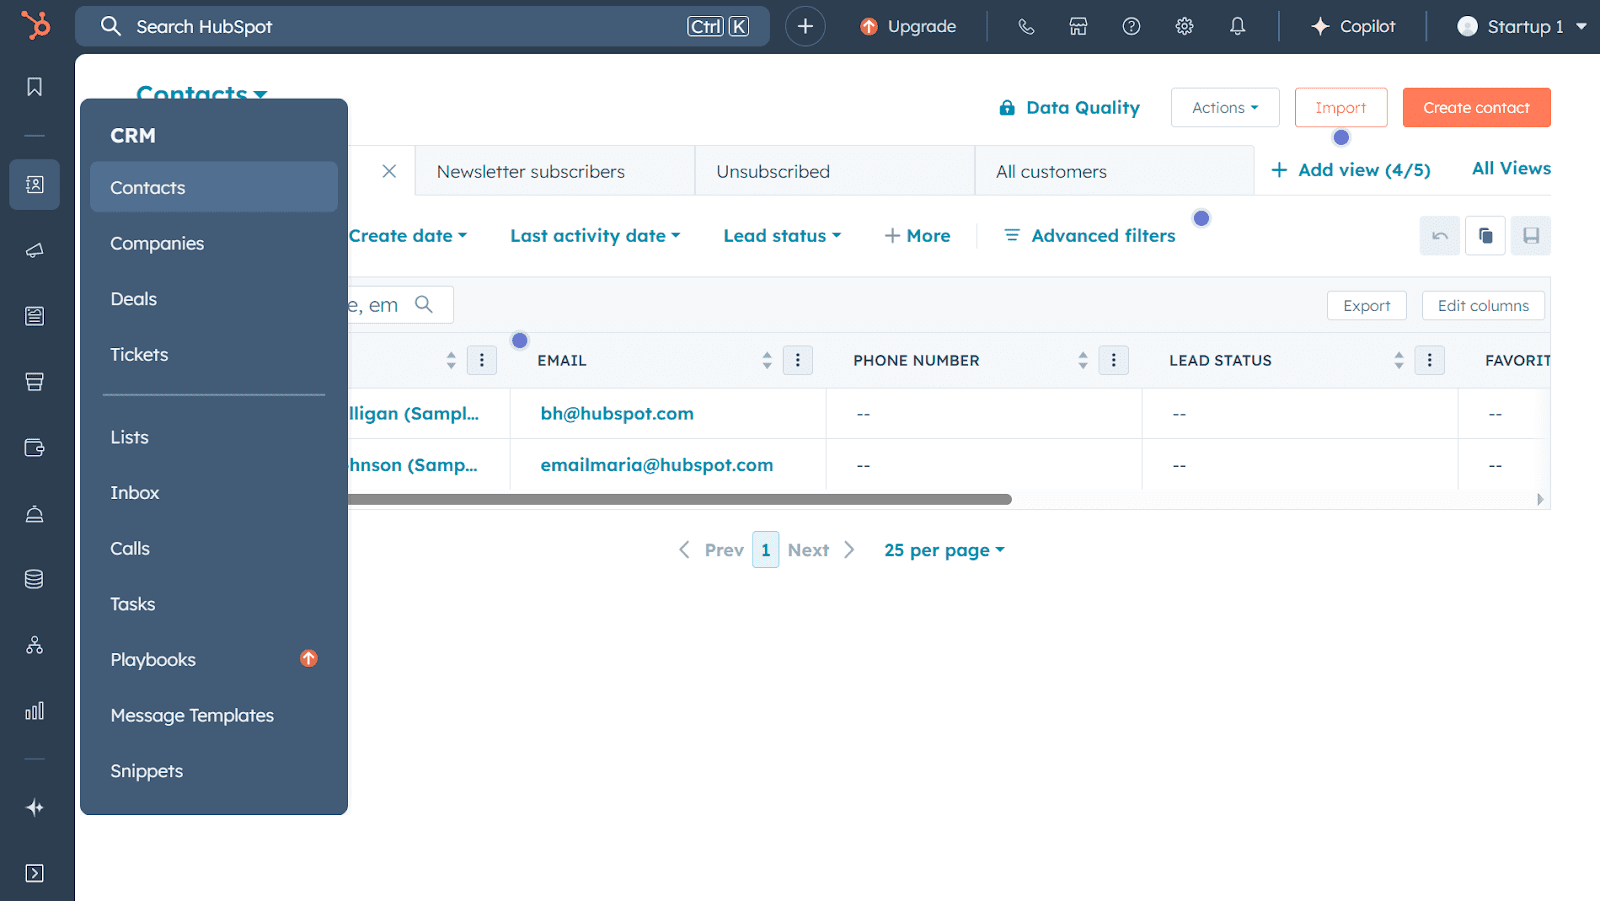Open the settings gear icon
This screenshot has height=901, width=1600.
click(x=1184, y=27)
